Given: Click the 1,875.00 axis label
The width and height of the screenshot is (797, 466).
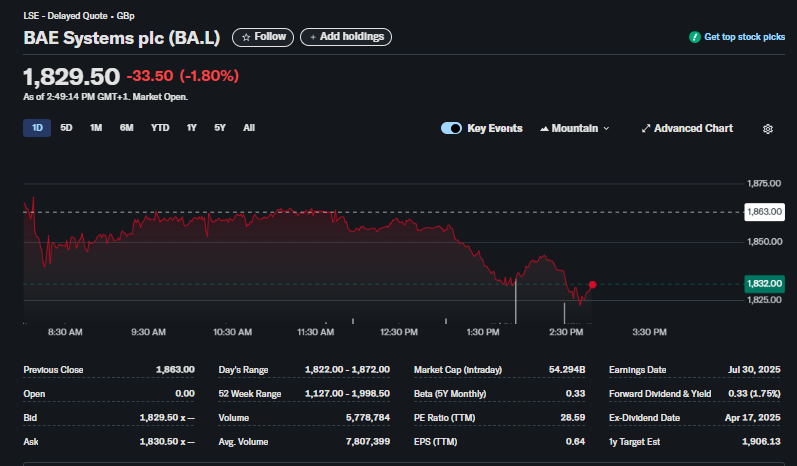Looking at the screenshot, I should 764,183.
